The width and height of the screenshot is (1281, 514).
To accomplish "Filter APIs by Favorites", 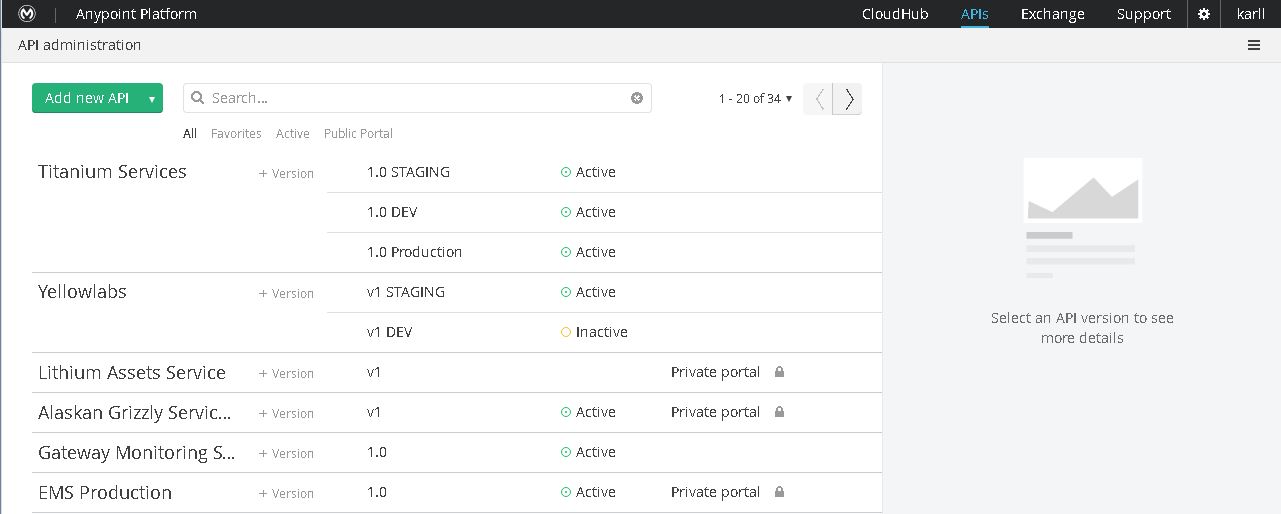I will [236, 134].
